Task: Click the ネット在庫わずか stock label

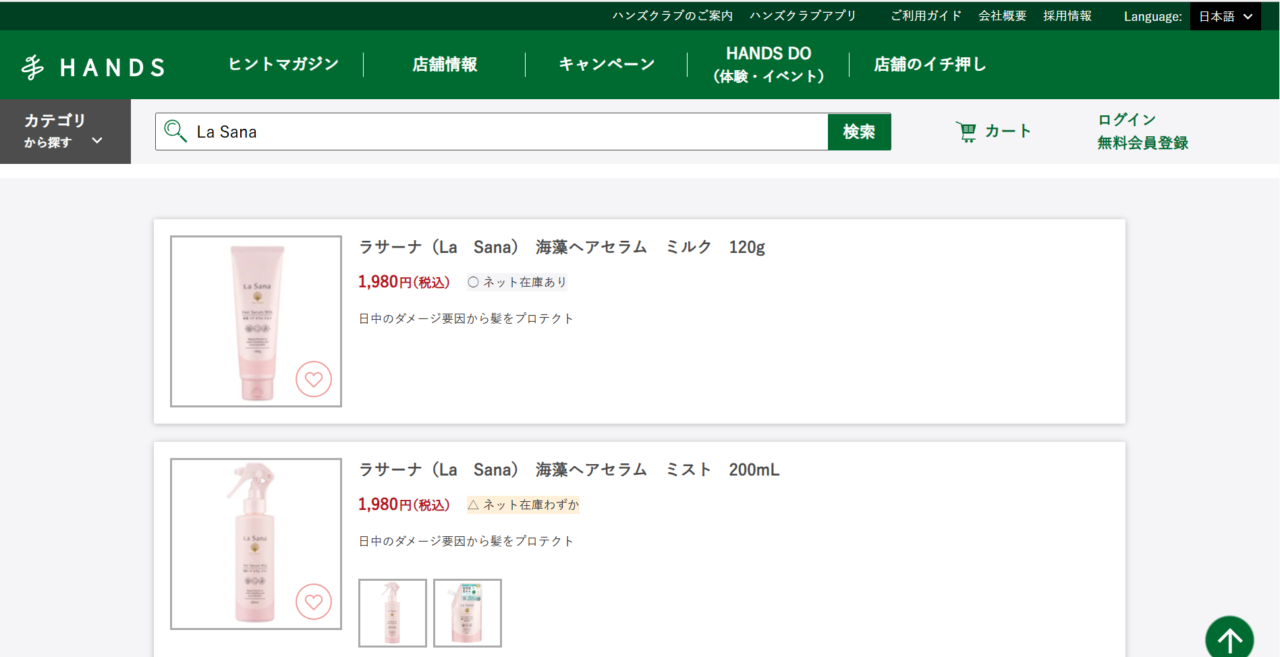Action: (x=523, y=505)
